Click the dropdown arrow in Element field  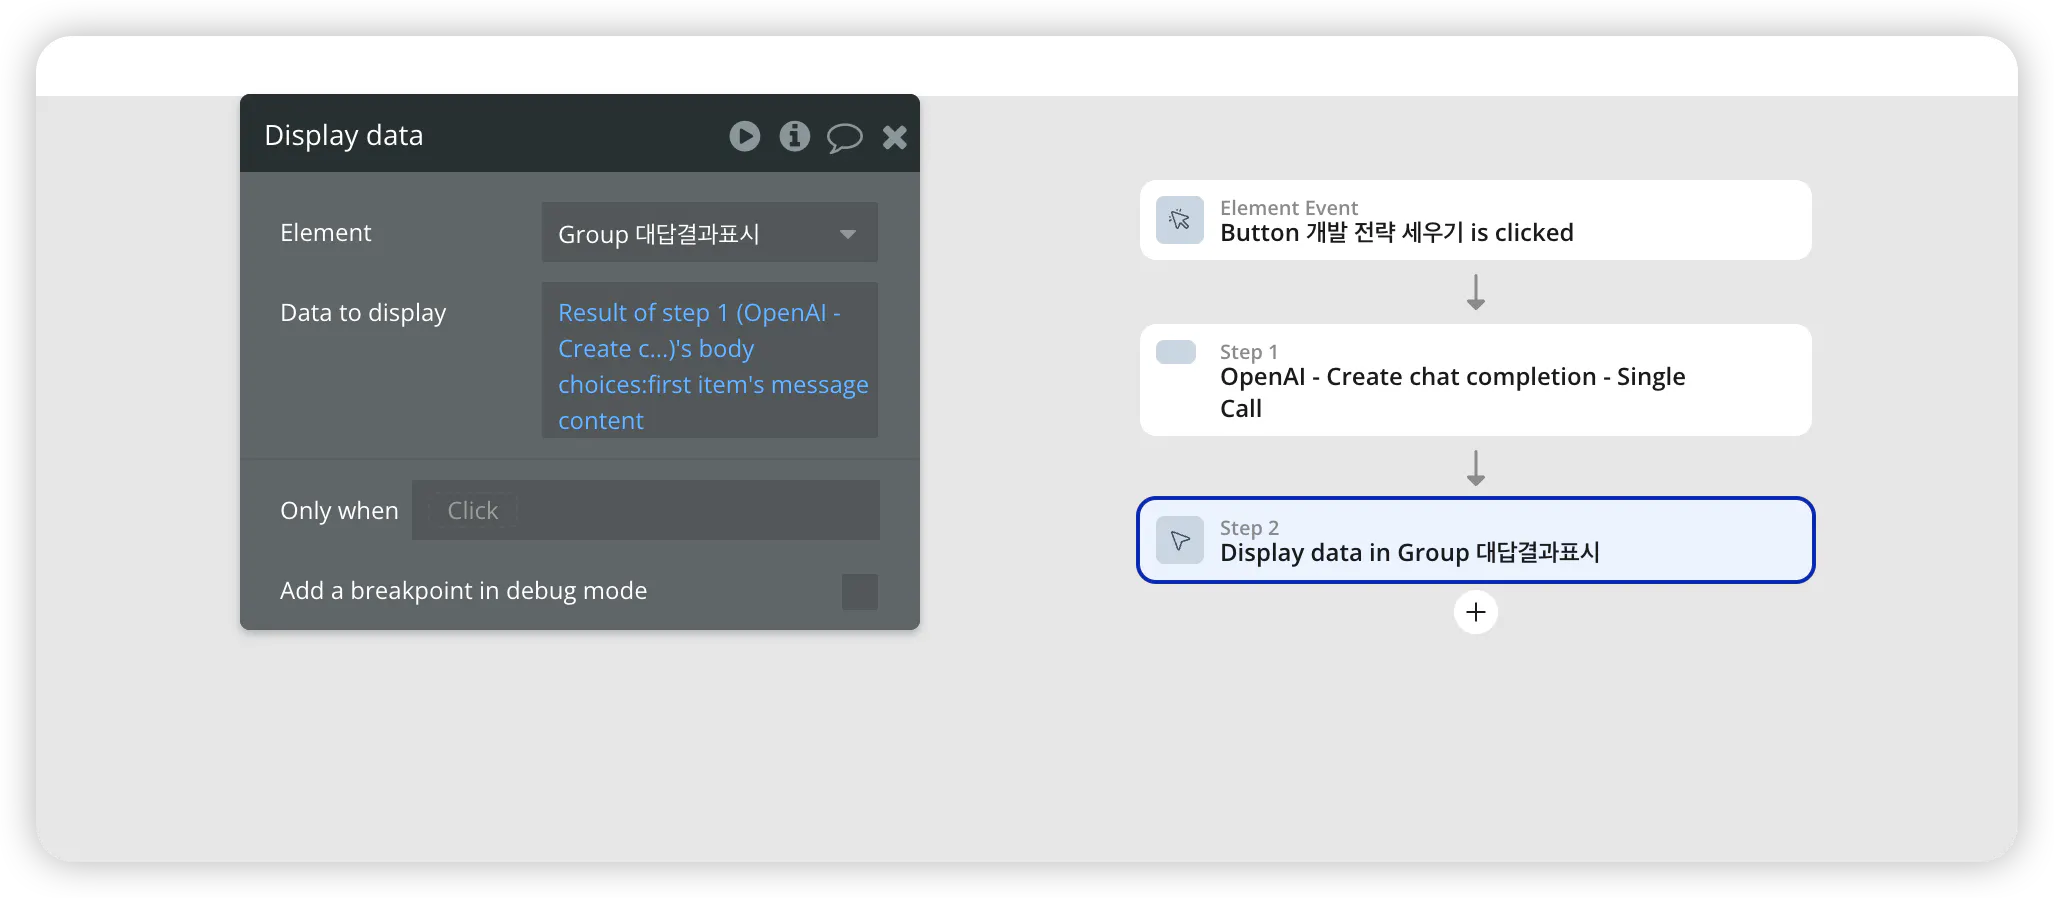(x=848, y=234)
